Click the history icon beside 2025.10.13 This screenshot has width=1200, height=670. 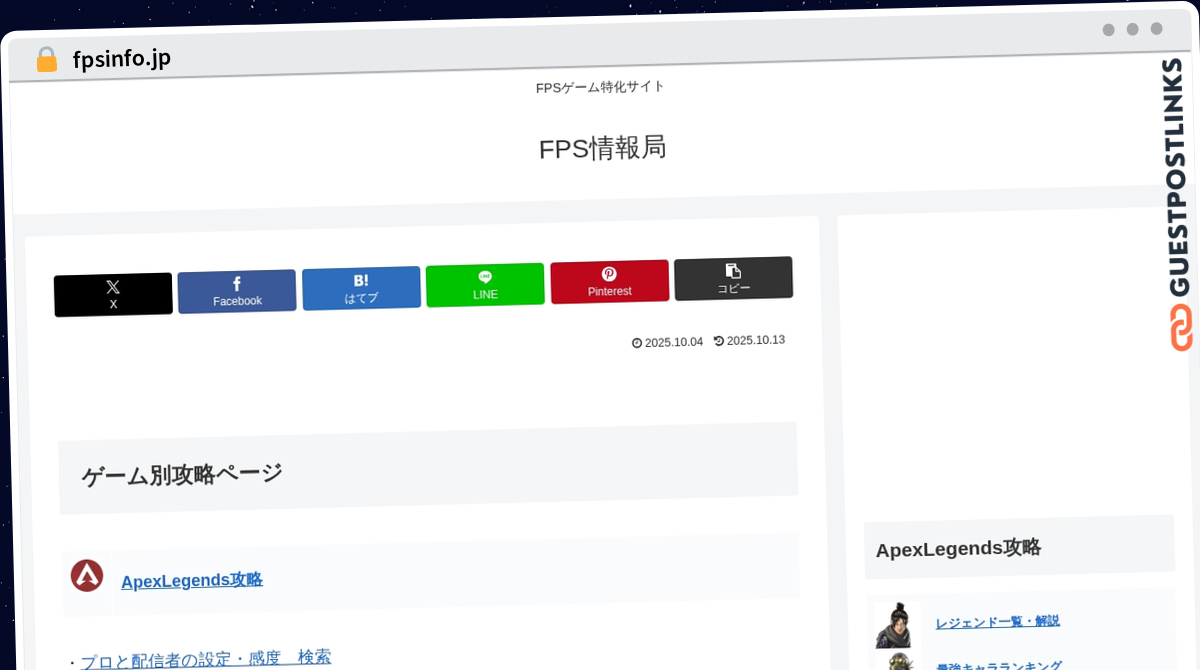[x=719, y=341]
